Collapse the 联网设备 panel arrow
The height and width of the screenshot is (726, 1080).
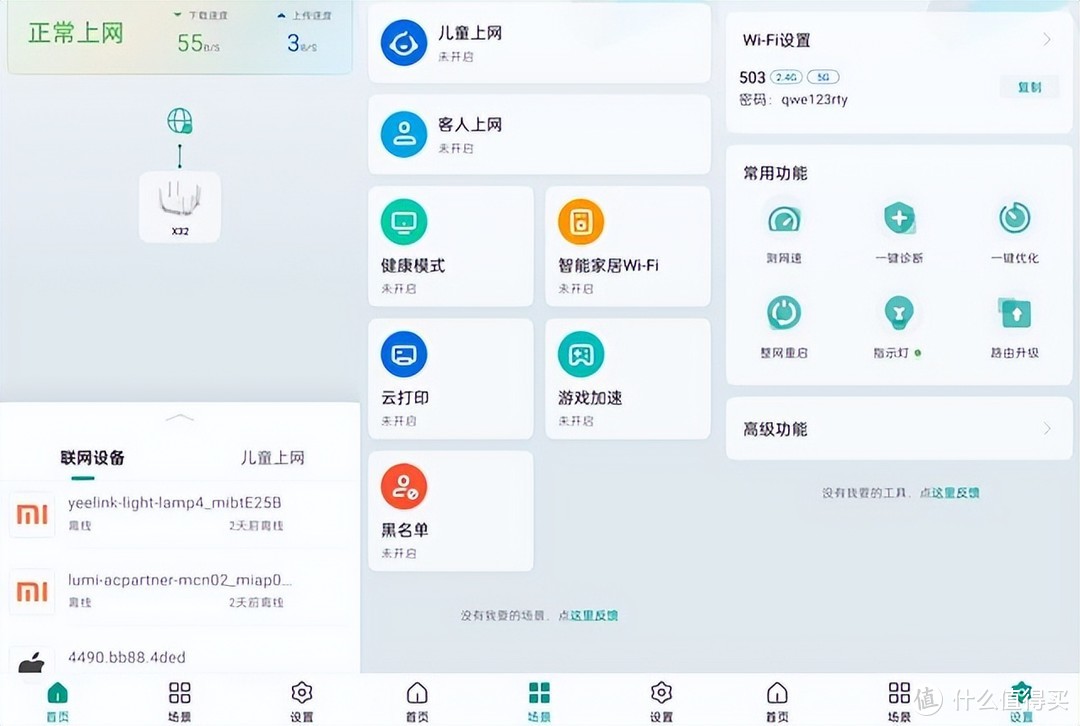(180, 417)
